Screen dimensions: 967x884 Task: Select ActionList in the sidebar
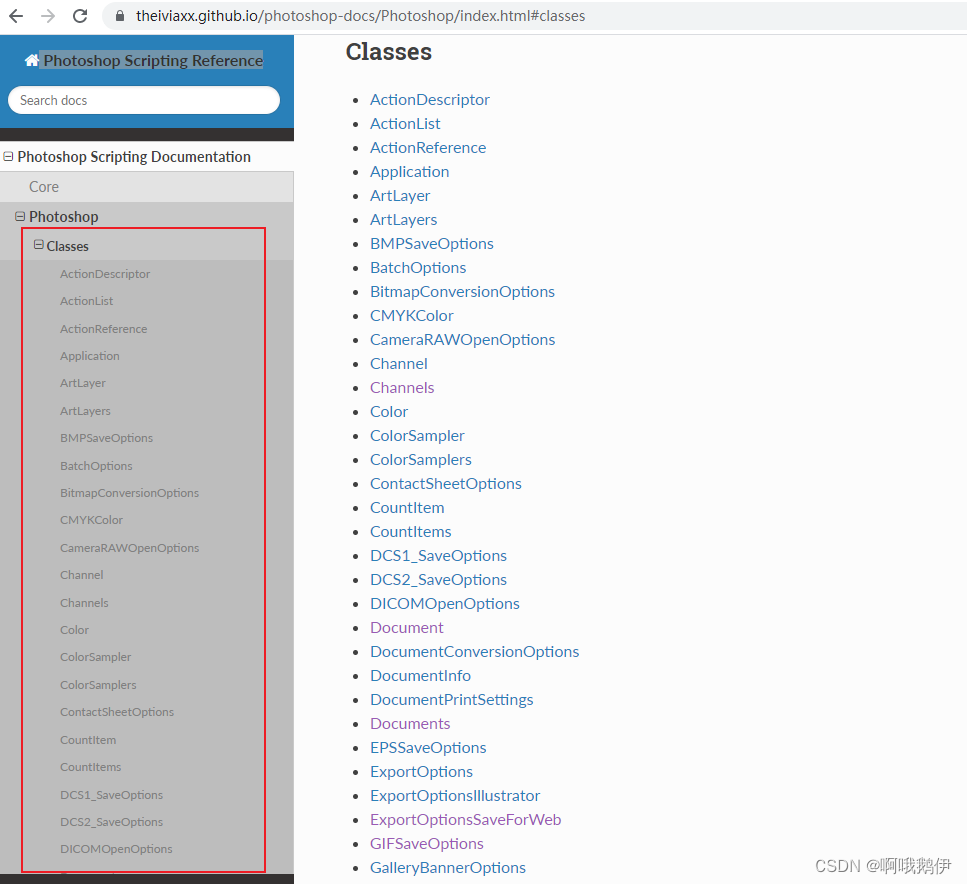click(x=86, y=301)
